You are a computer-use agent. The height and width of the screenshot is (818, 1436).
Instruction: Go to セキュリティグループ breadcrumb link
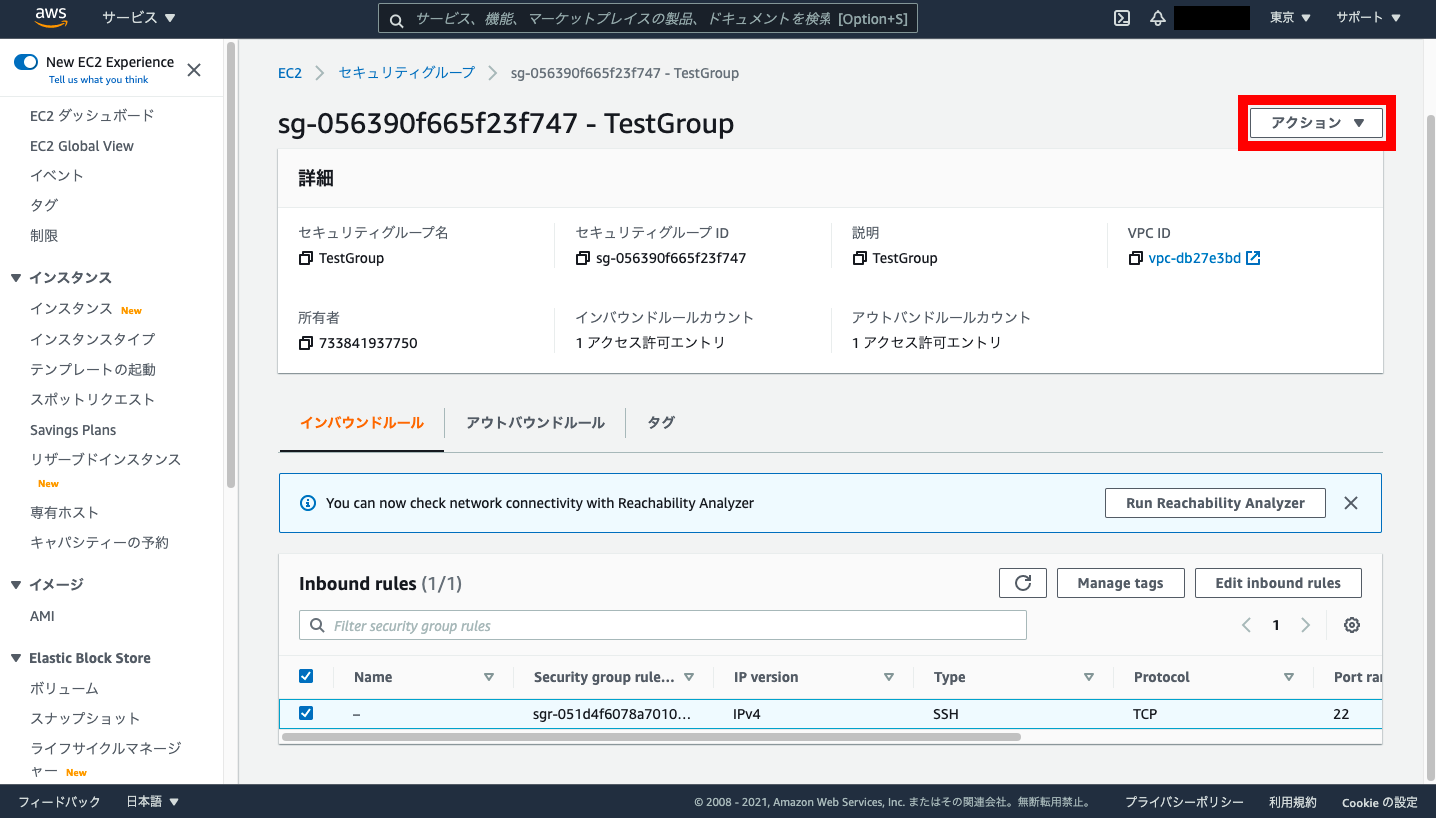407,73
